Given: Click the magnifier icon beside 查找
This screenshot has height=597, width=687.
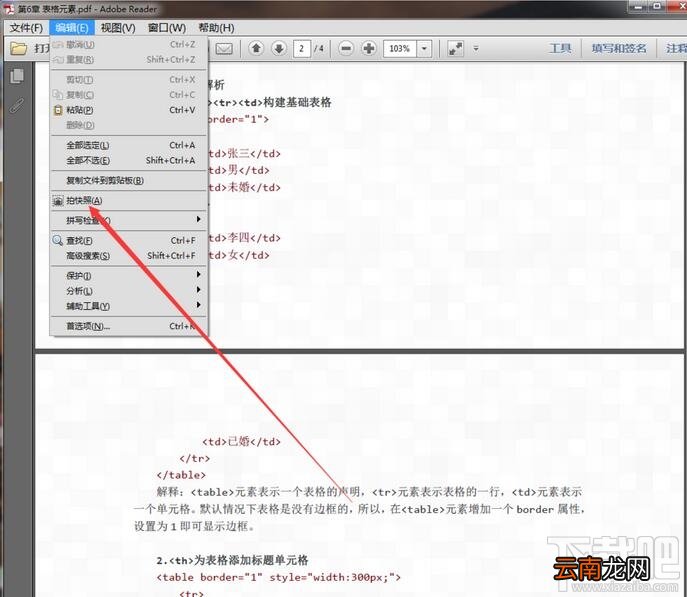Looking at the screenshot, I should [57, 240].
